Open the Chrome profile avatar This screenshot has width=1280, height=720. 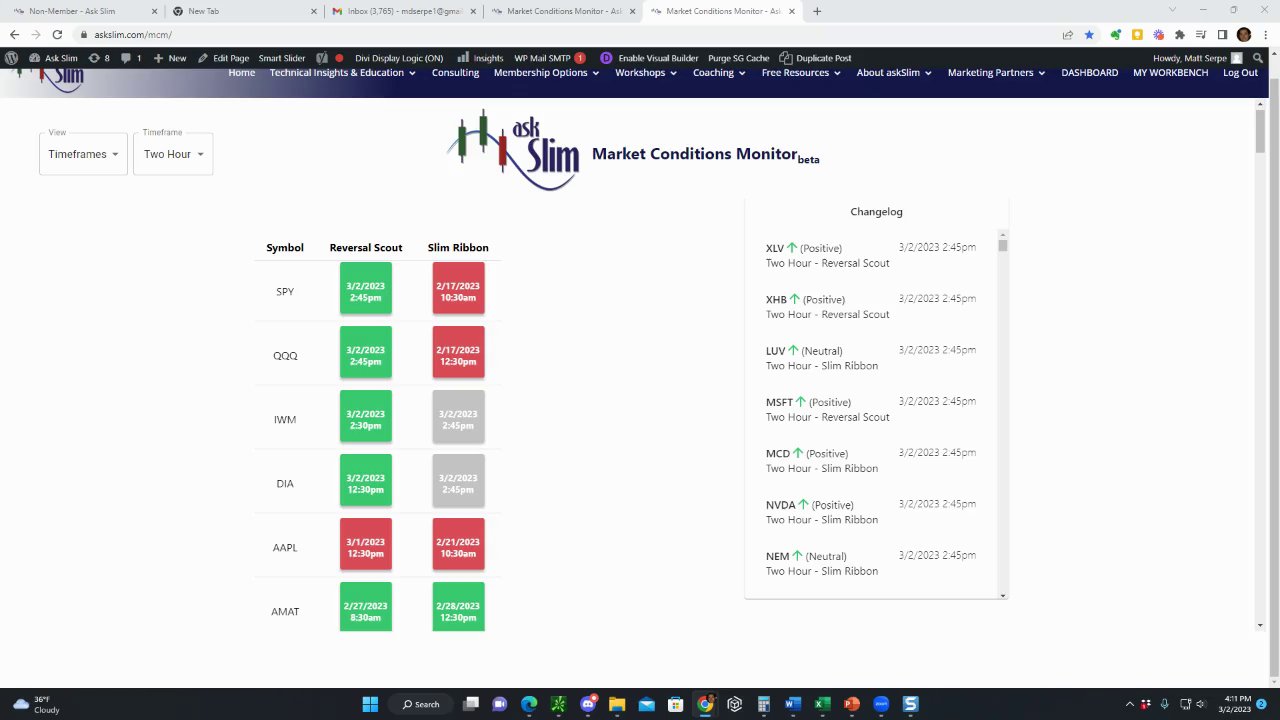pos(1243,35)
